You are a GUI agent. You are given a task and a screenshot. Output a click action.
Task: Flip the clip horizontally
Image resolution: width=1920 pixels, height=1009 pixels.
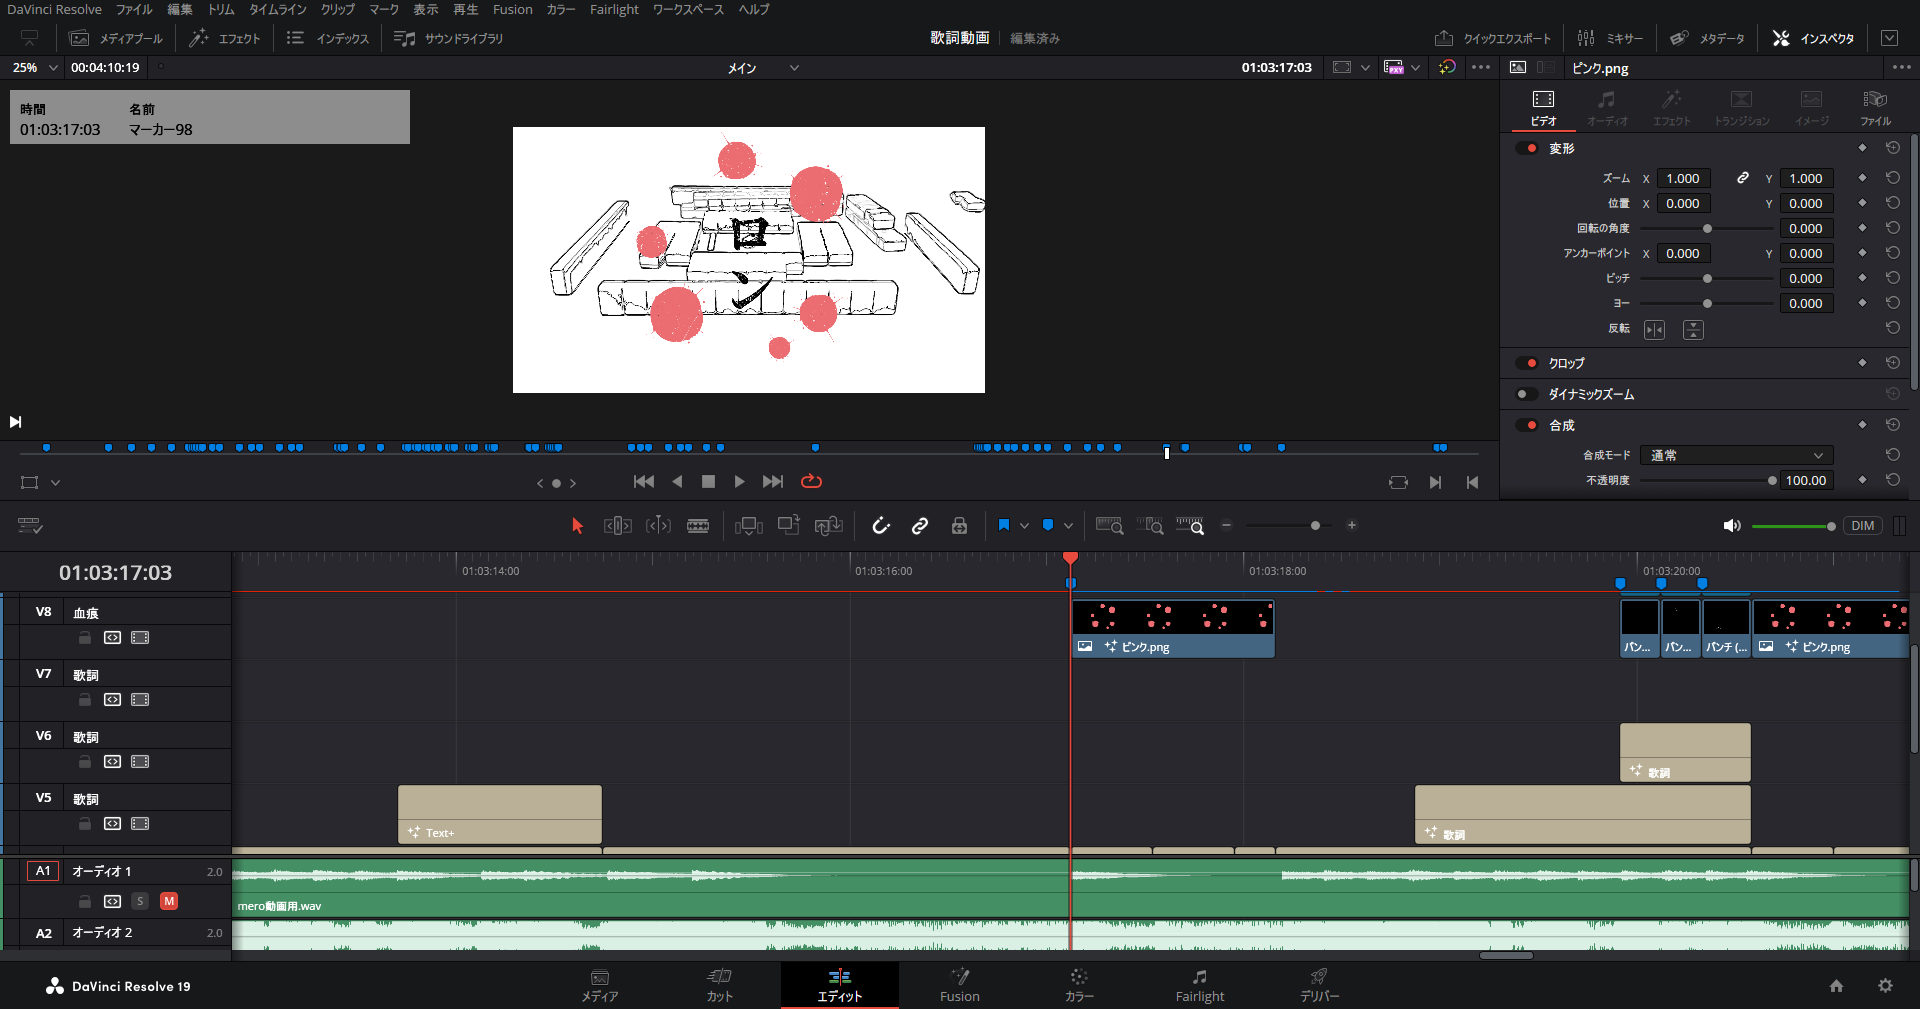click(x=1654, y=330)
